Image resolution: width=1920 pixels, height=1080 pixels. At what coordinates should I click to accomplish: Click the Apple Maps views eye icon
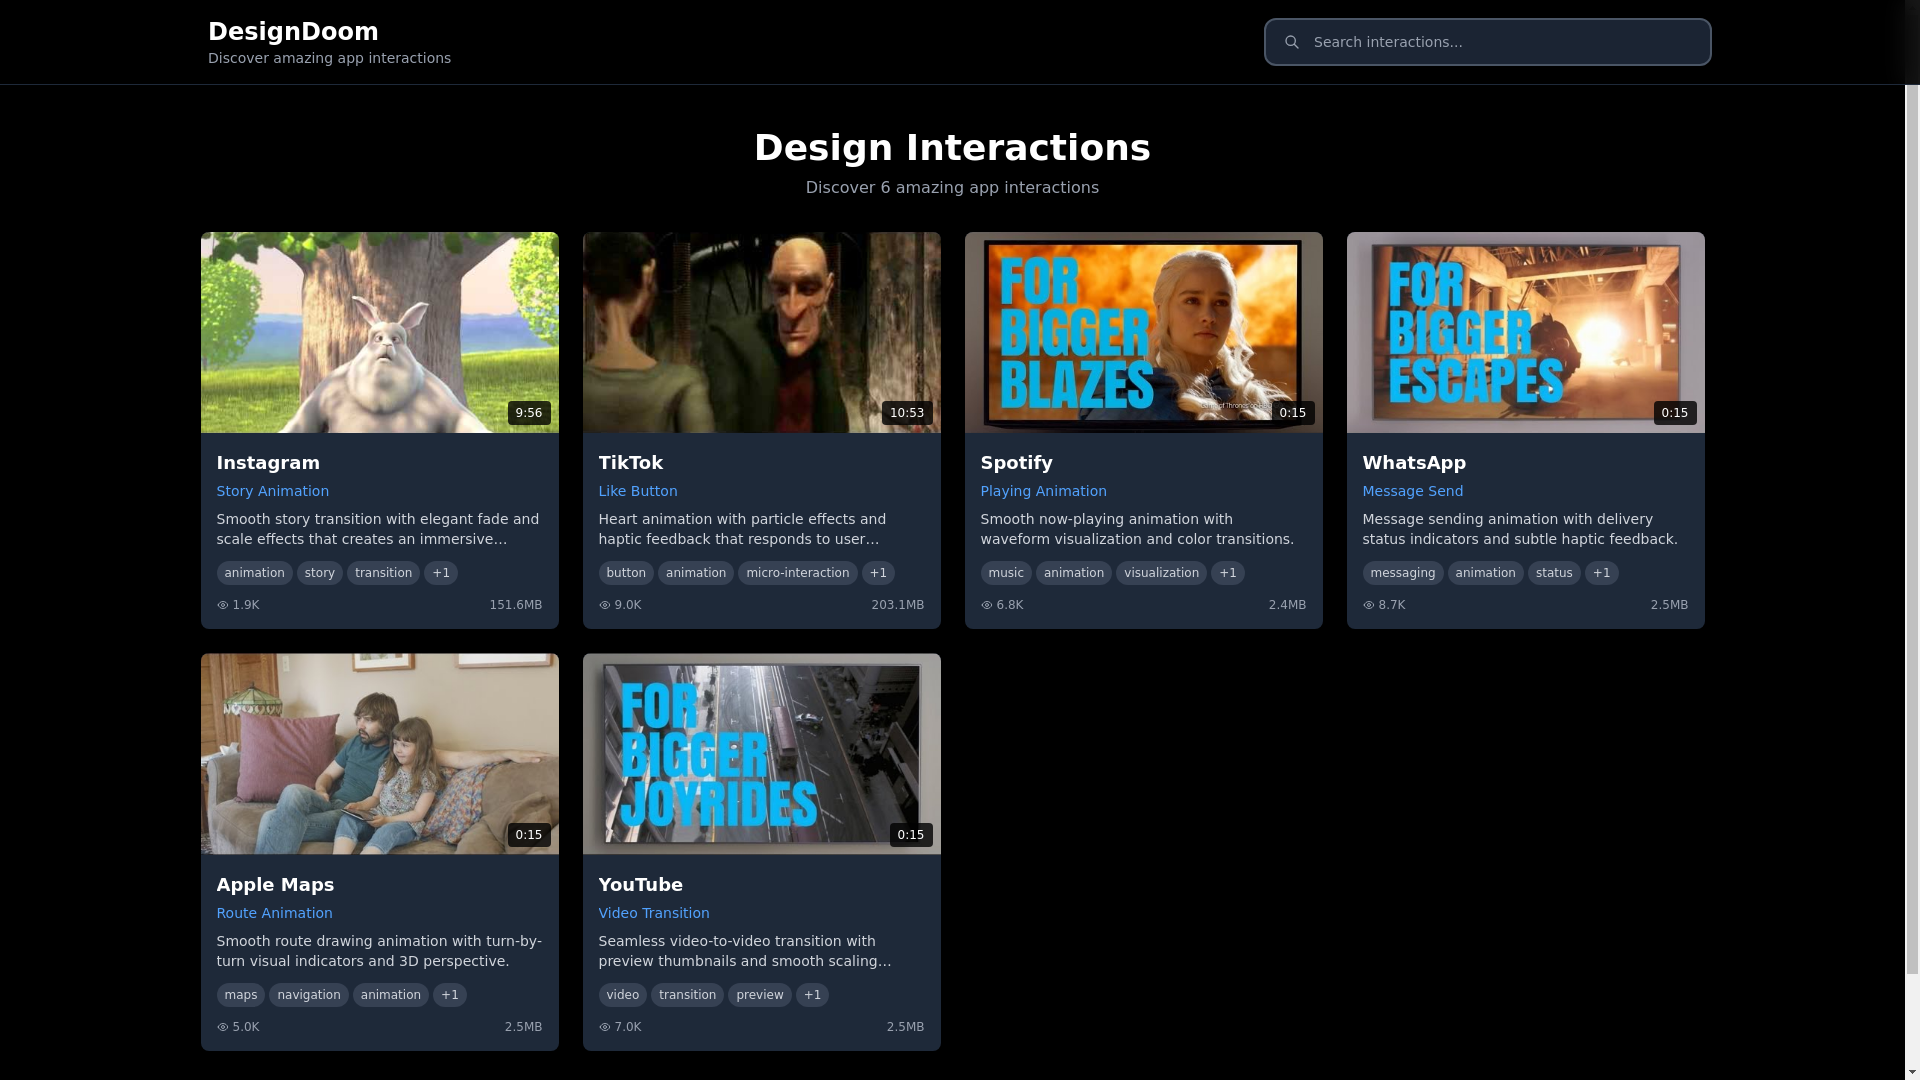[x=223, y=1027]
